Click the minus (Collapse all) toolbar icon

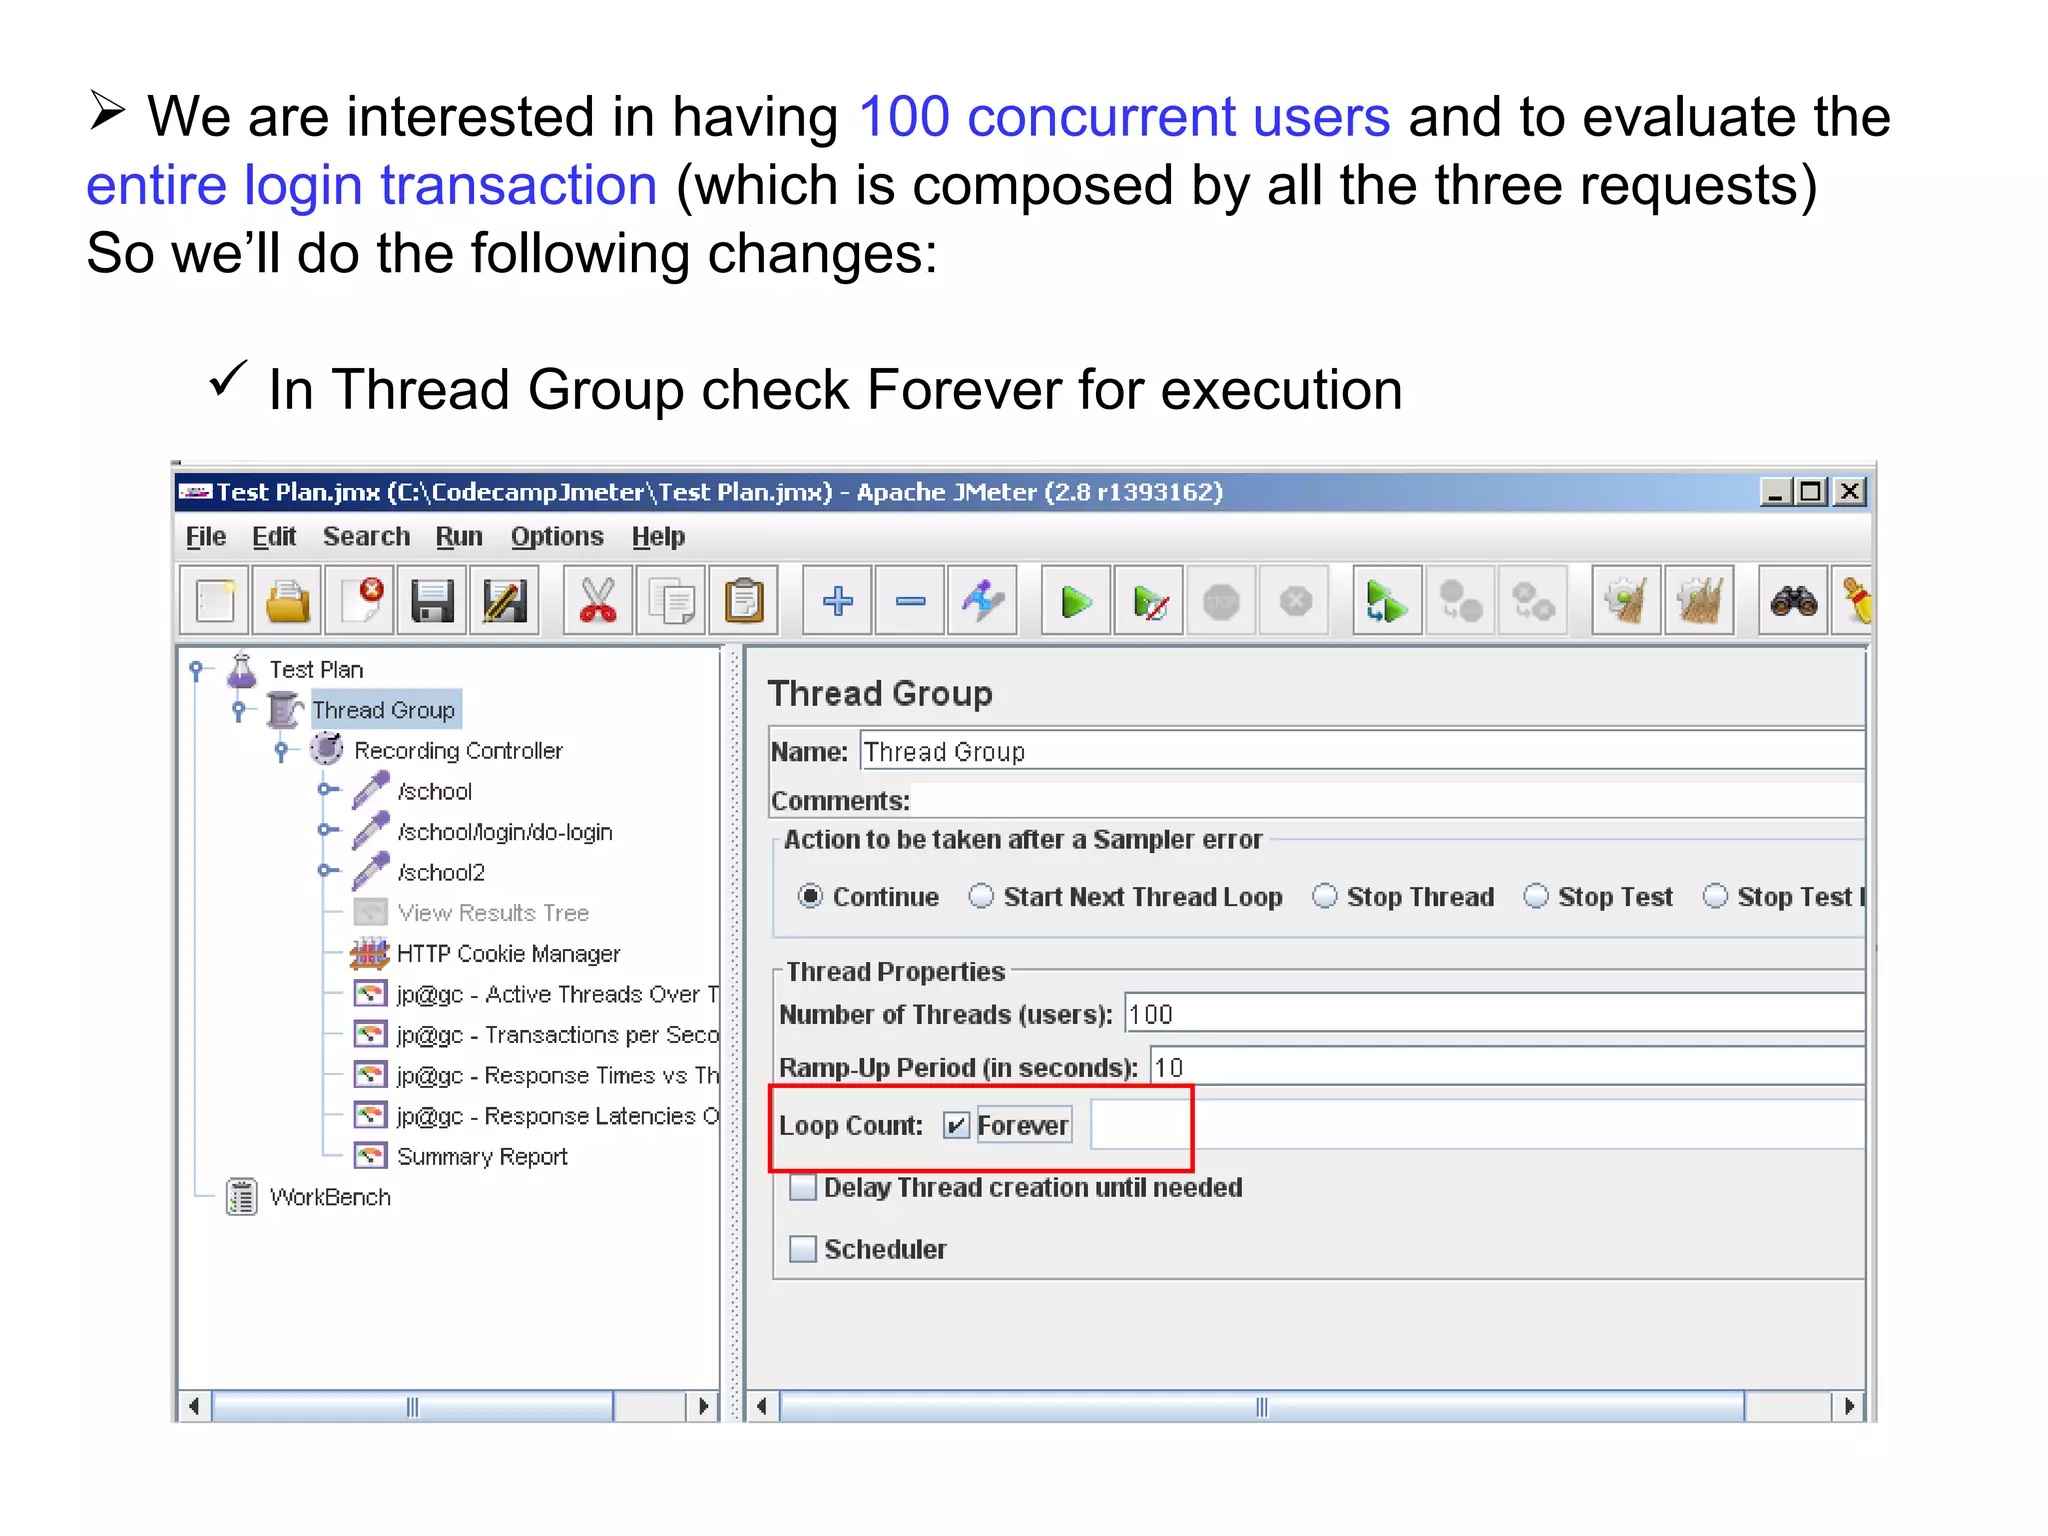pos(910,602)
